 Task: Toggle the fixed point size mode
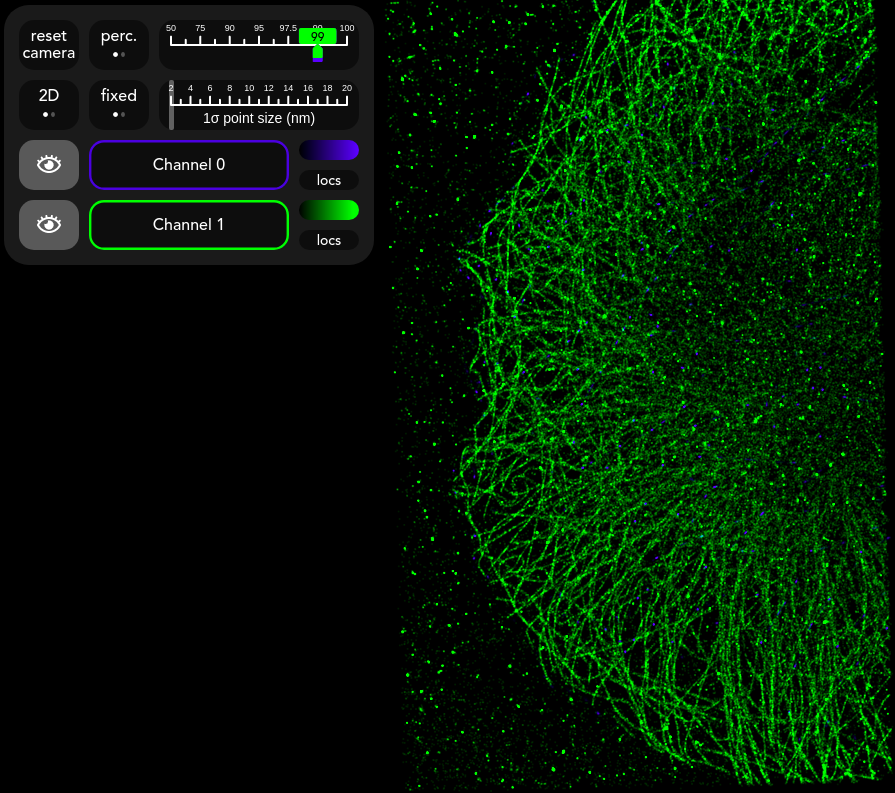[x=119, y=104]
